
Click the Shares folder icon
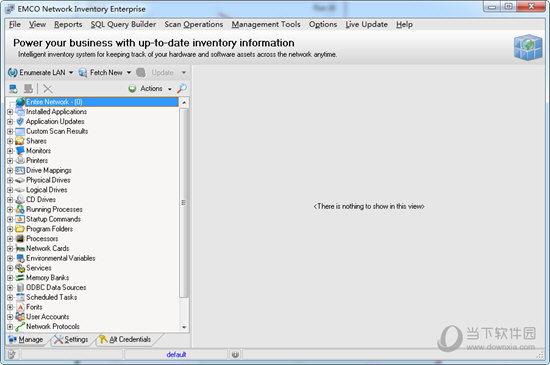pos(20,141)
